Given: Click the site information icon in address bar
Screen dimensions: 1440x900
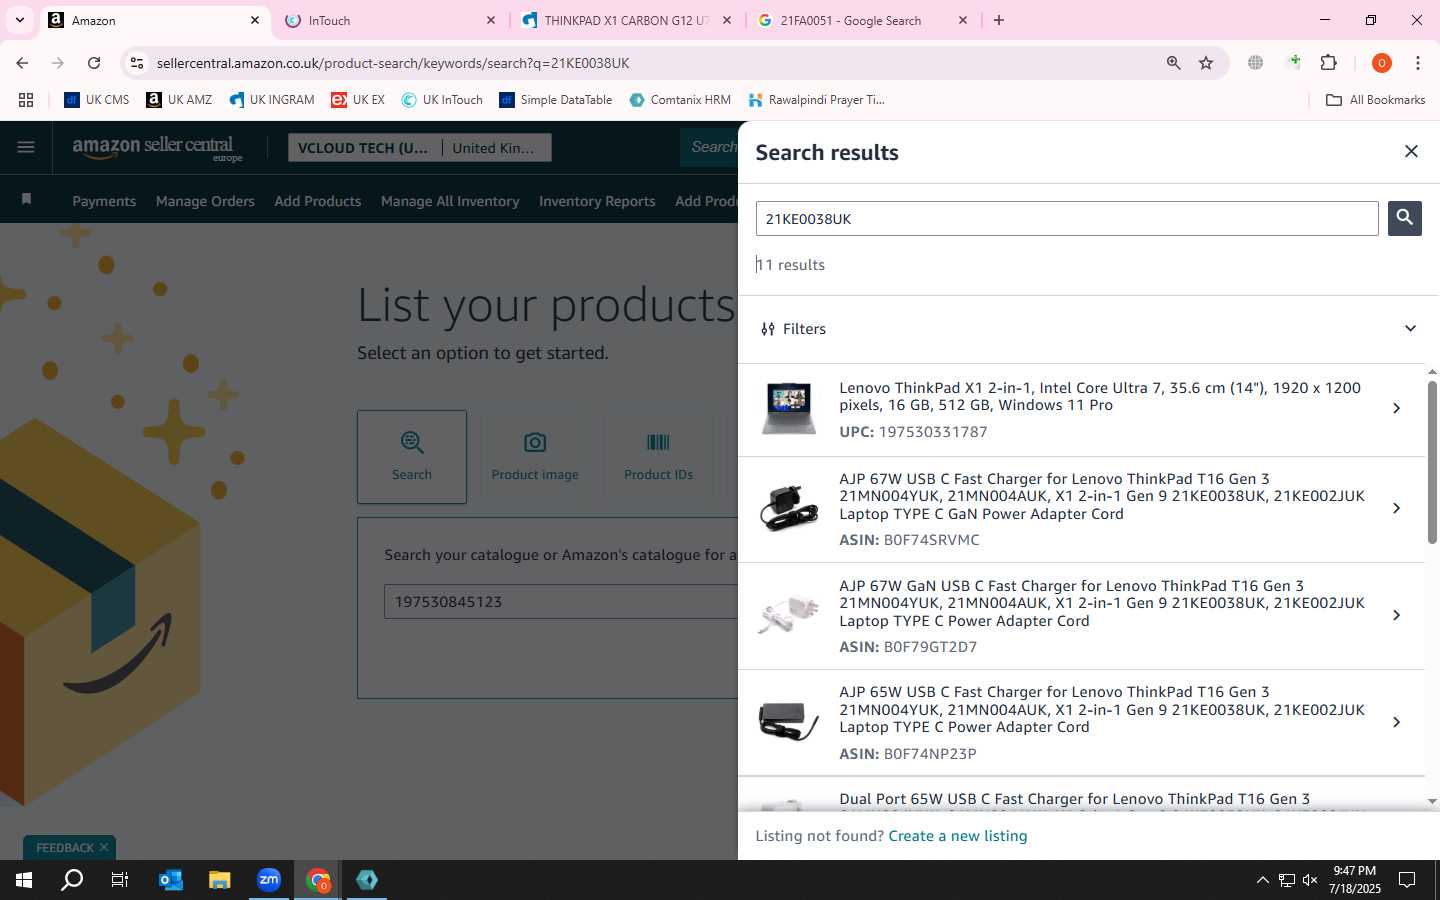Looking at the screenshot, I should [137, 63].
